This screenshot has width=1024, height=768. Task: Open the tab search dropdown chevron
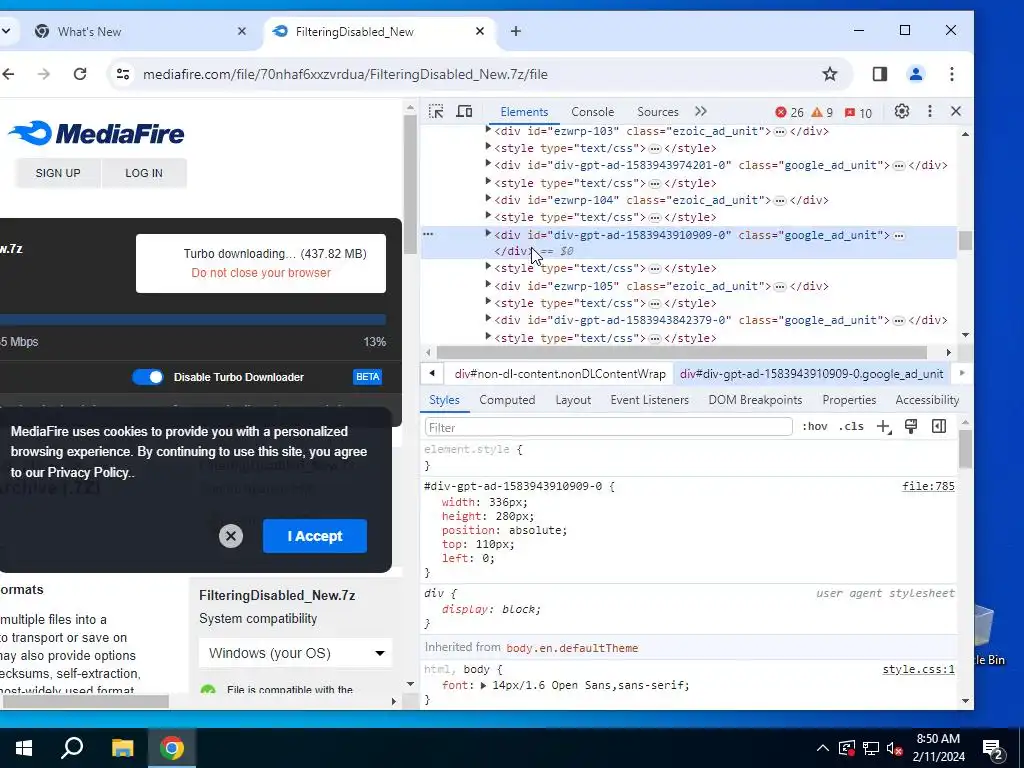(6, 31)
